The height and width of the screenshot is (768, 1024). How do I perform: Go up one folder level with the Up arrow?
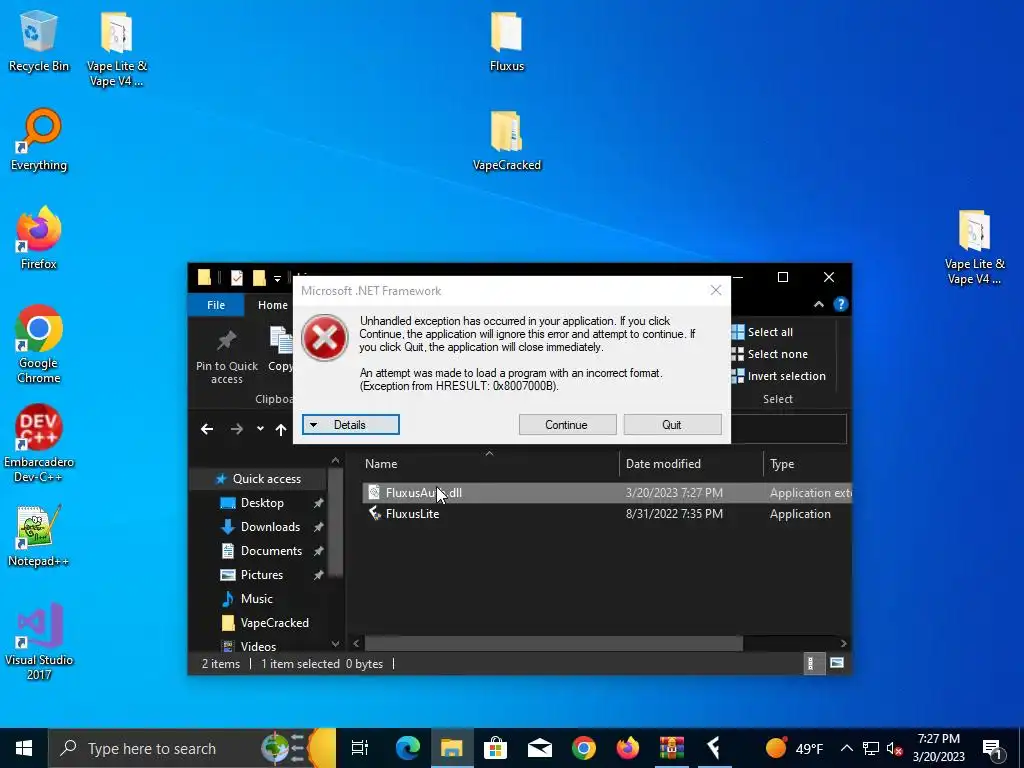point(281,429)
